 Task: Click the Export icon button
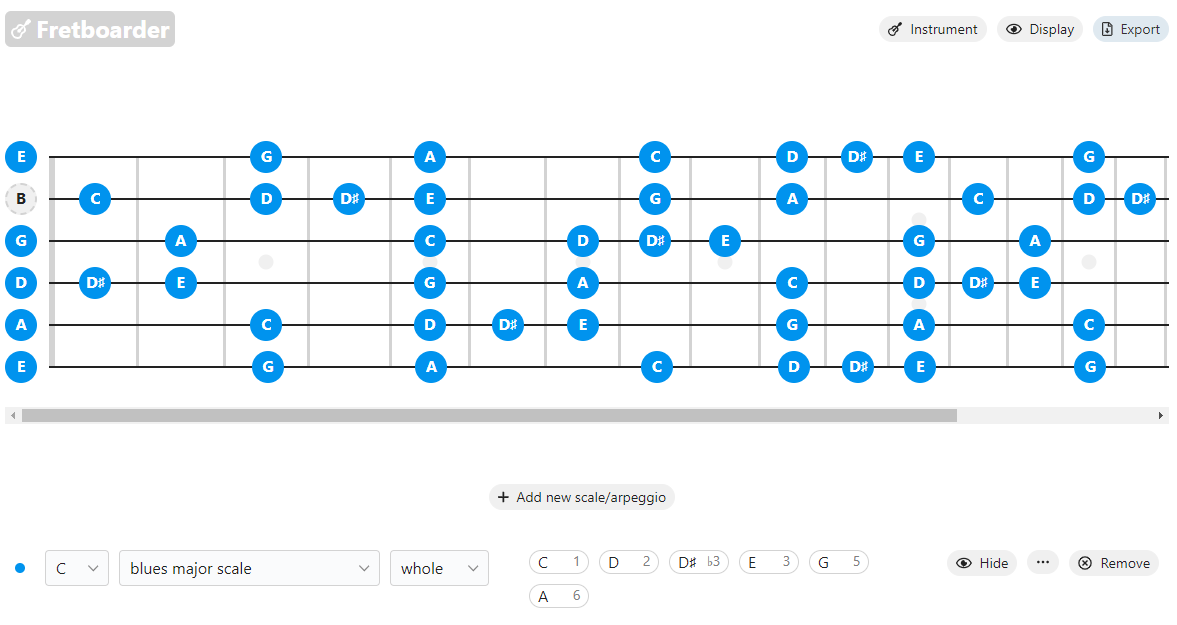click(1107, 29)
